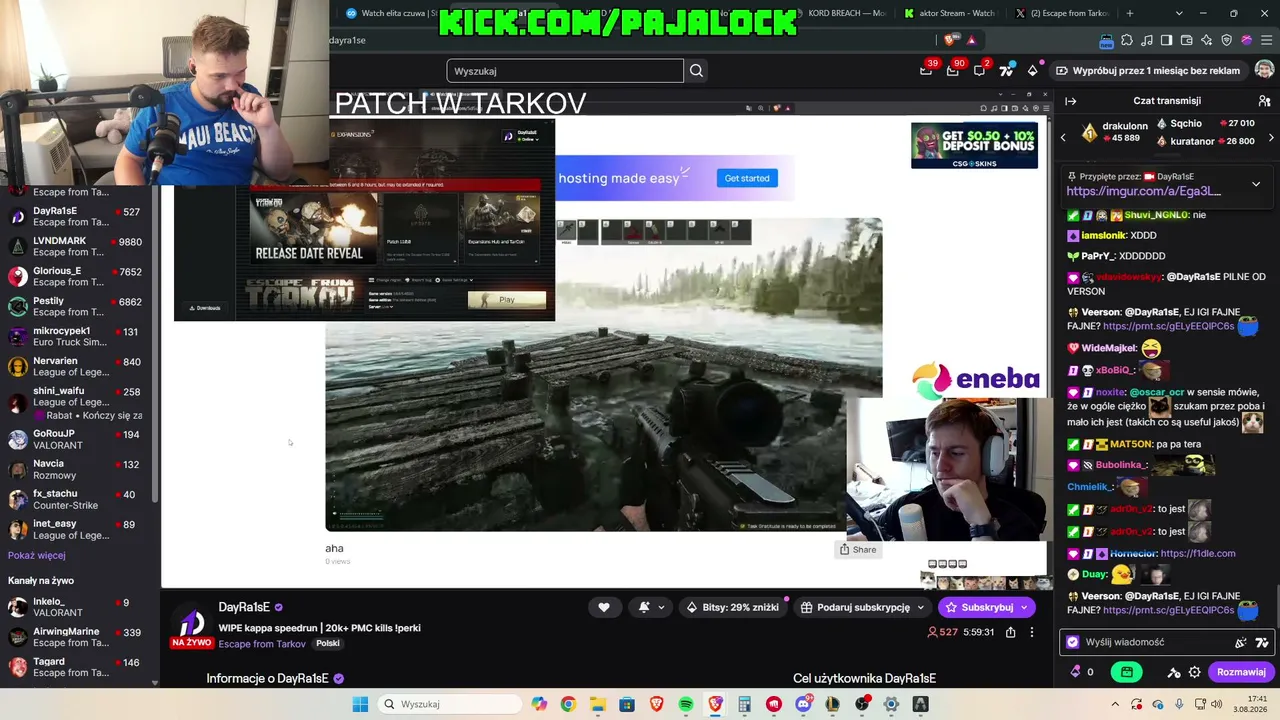Expand gift subscription dropdown chevron
This screenshot has height=720, width=1280.
921,607
